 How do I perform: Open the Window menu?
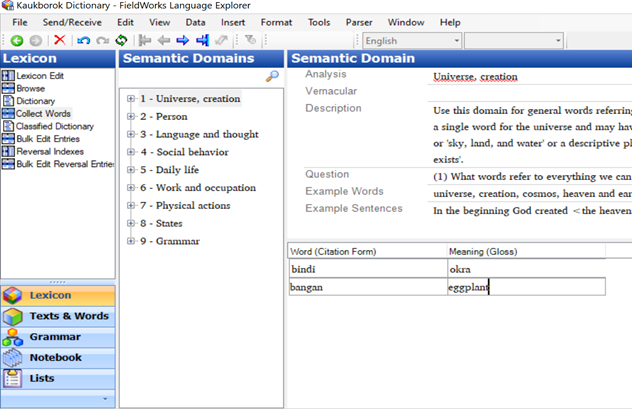pos(406,23)
